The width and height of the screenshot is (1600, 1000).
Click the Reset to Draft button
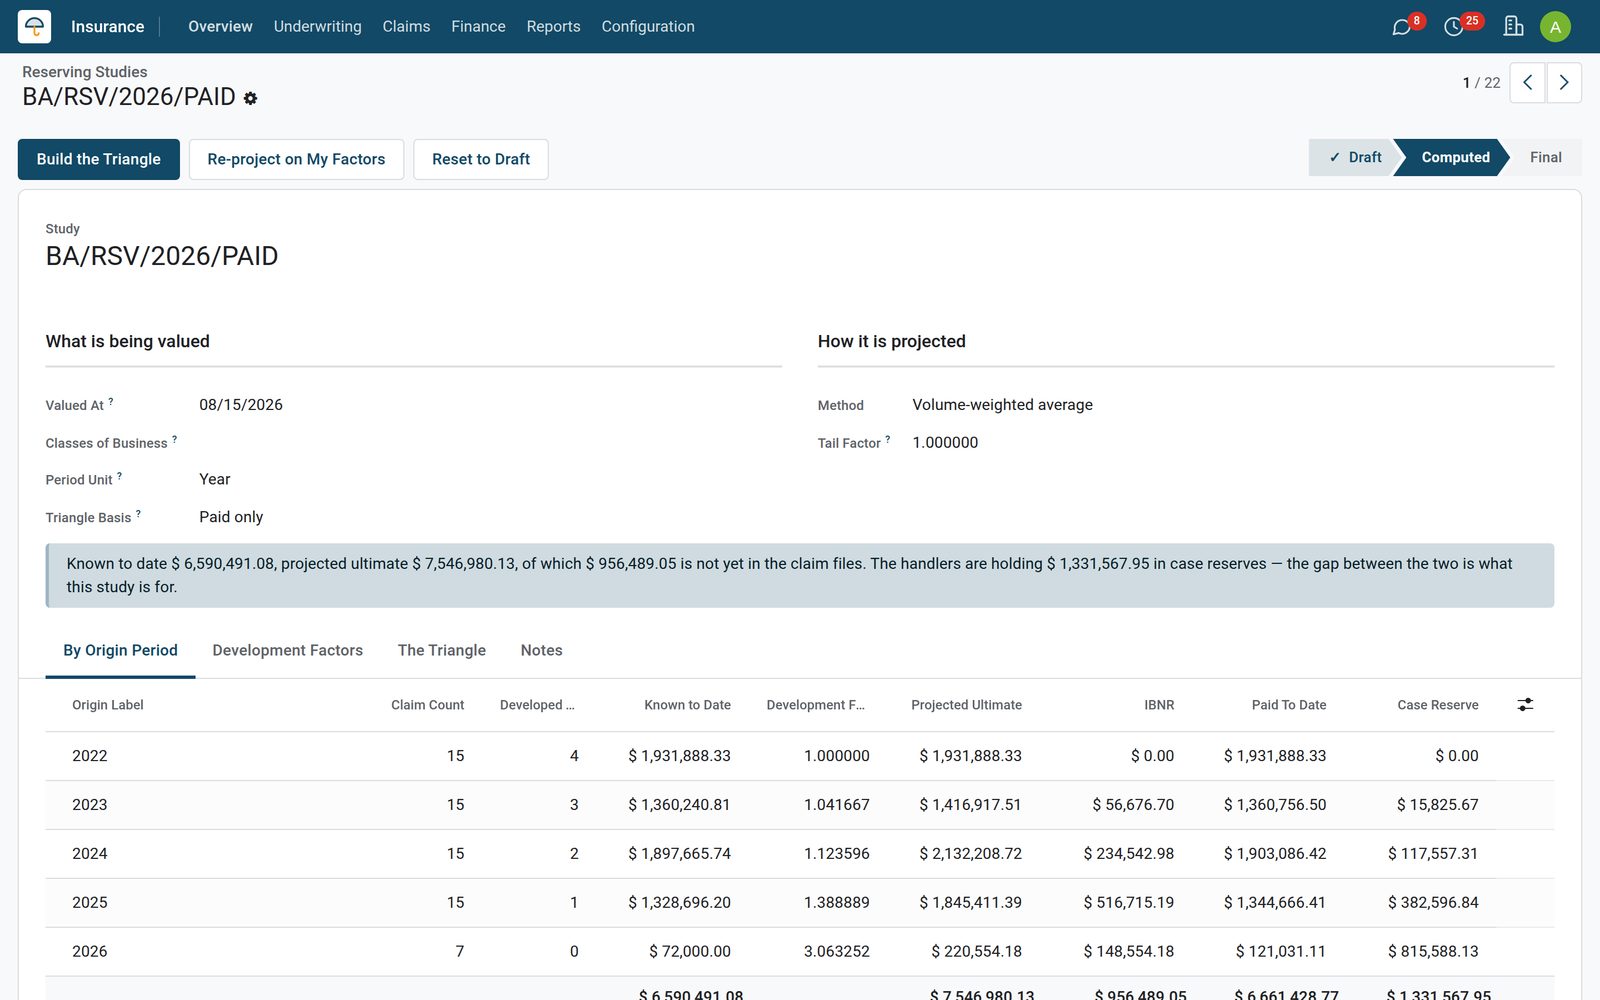pyautogui.click(x=481, y=159)
